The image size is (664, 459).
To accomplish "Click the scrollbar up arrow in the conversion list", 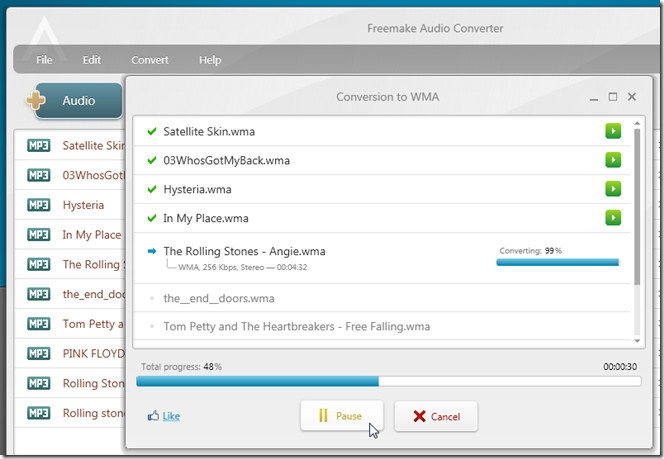I will coord(637,123).
